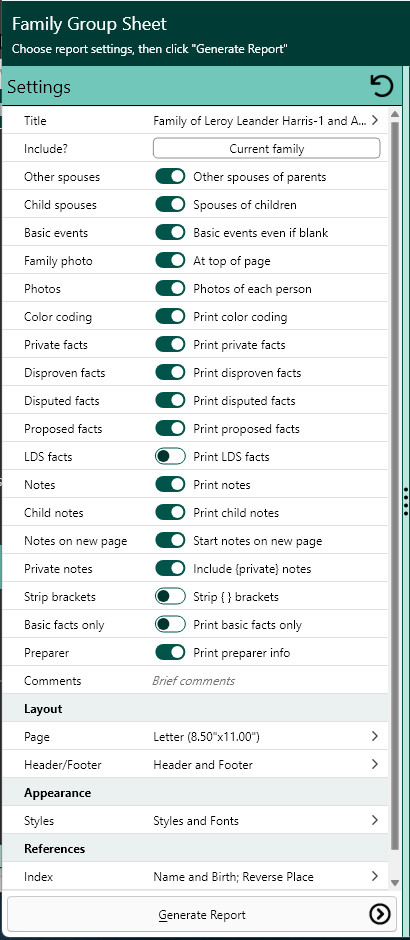
Task: Toggle Print disputed facts
Action: (170, 400)
